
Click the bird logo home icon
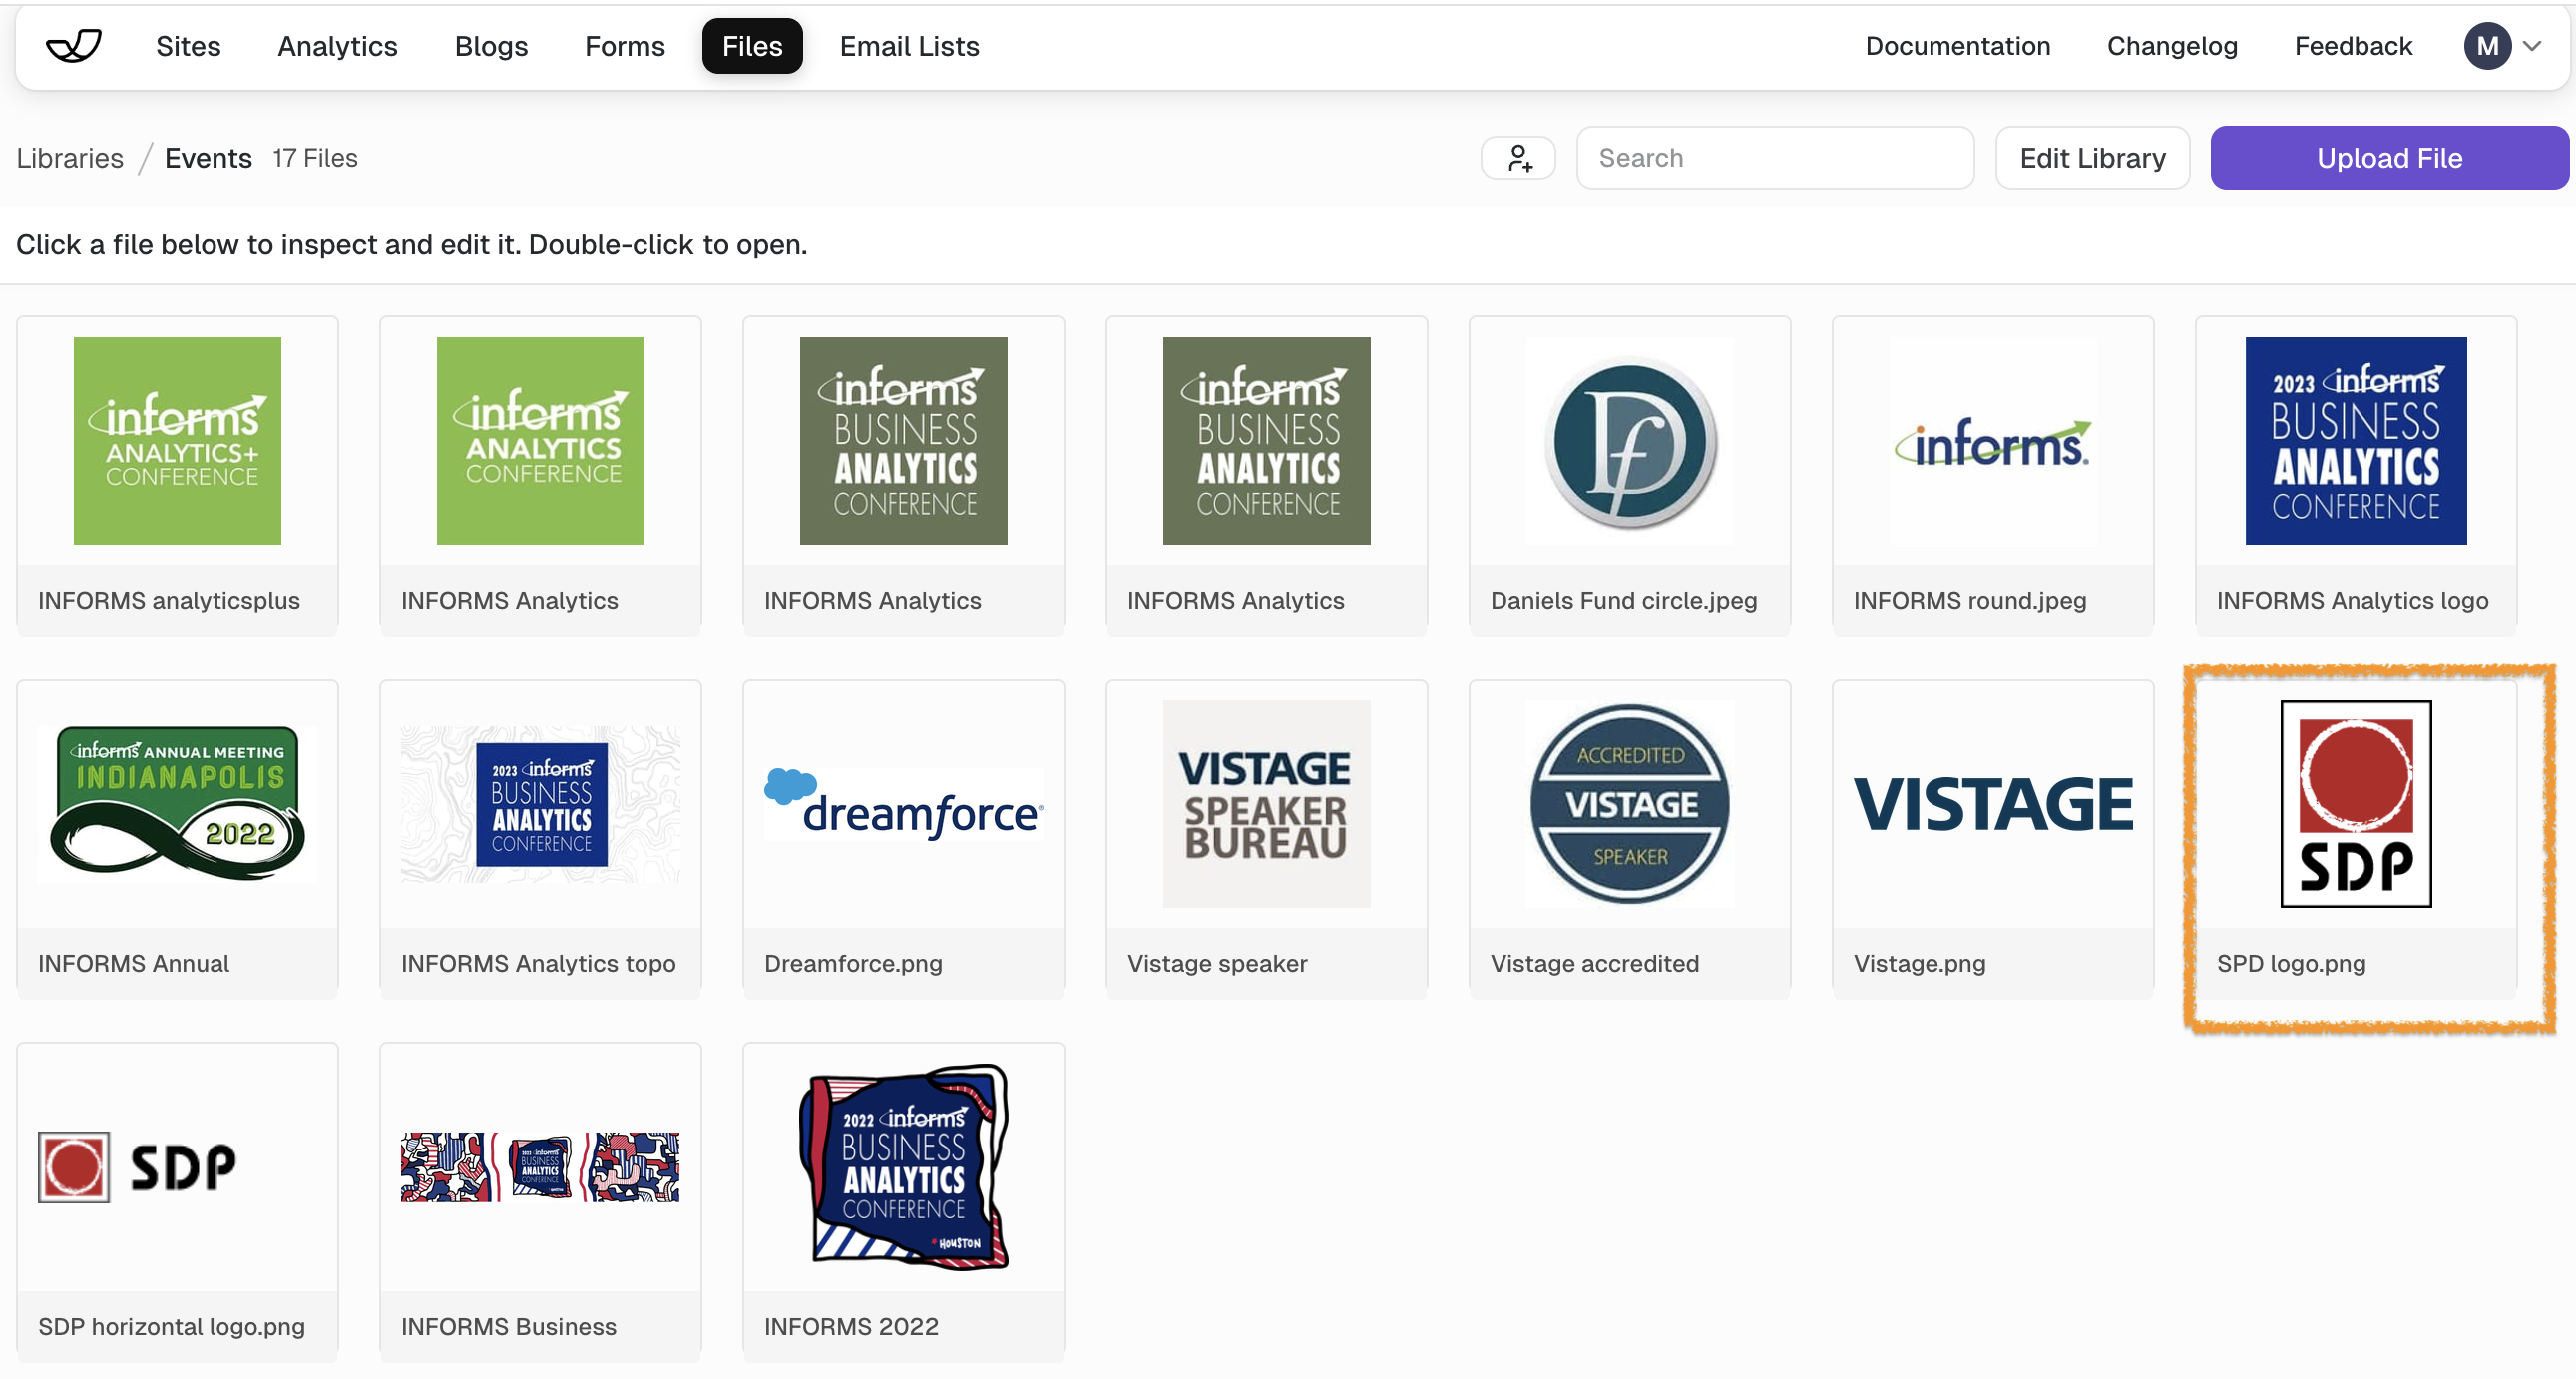pyautogui.click(x=74, y=46)
